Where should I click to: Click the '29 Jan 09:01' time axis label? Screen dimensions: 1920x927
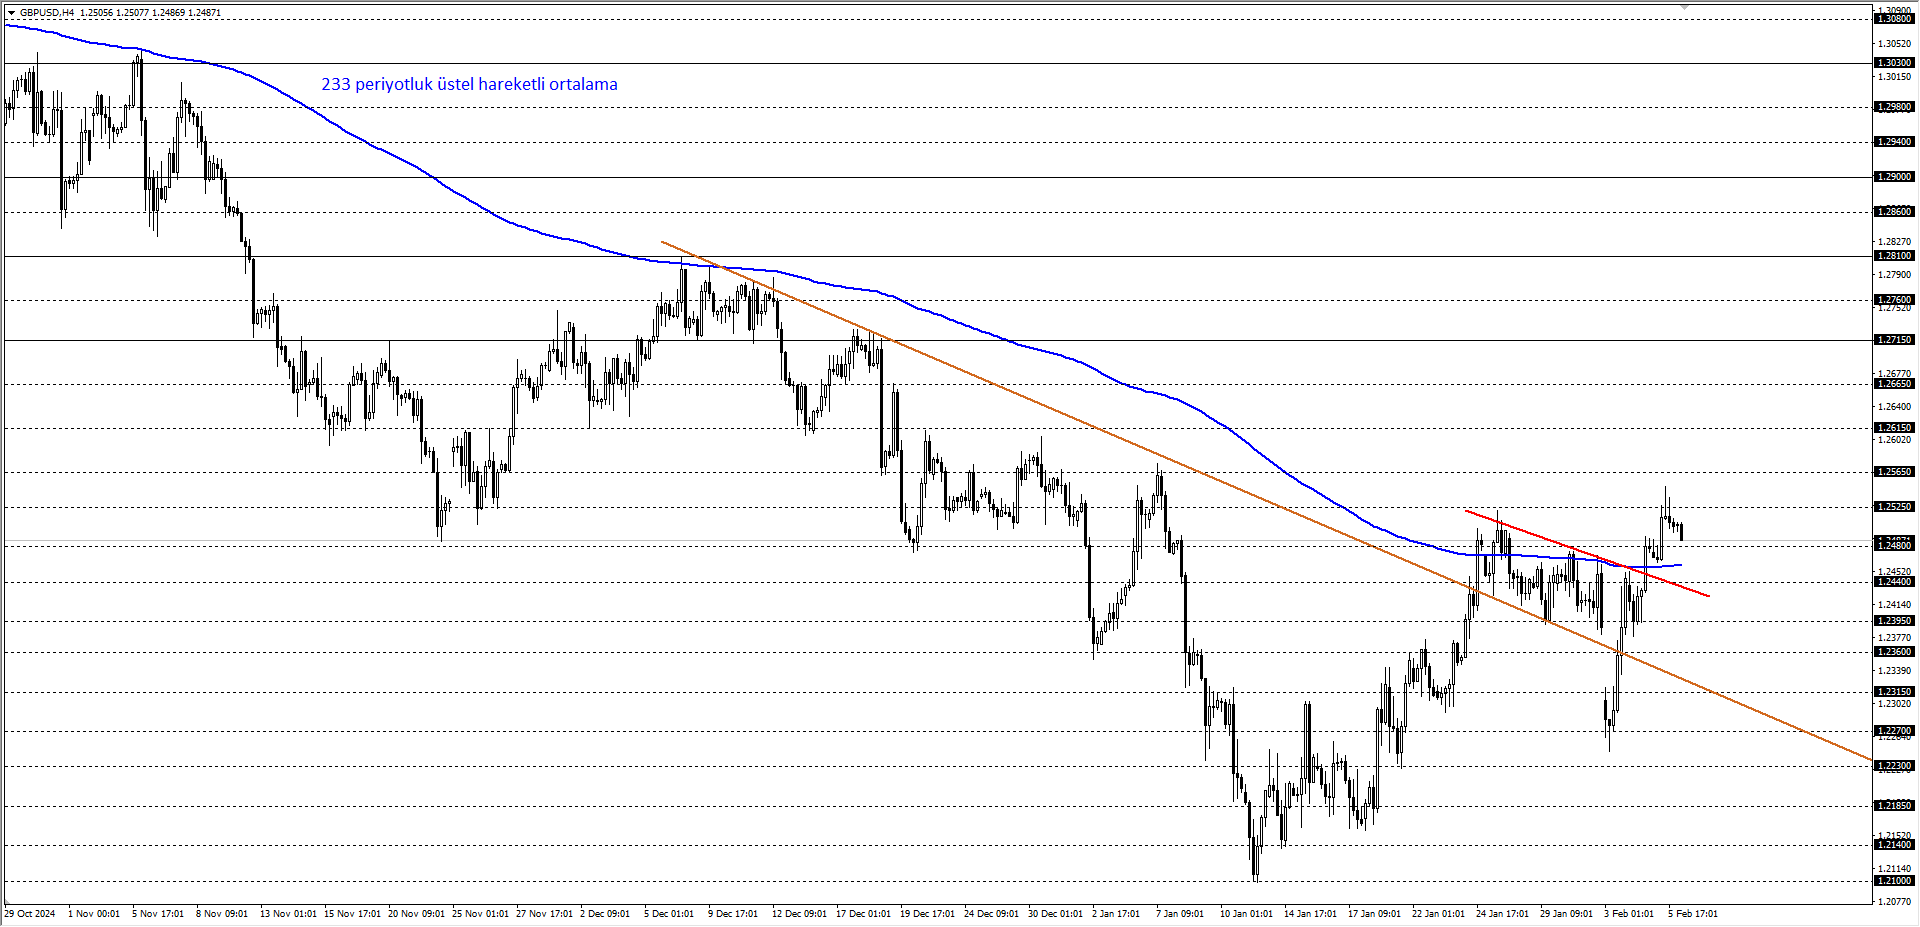[x=1567, y=914]
